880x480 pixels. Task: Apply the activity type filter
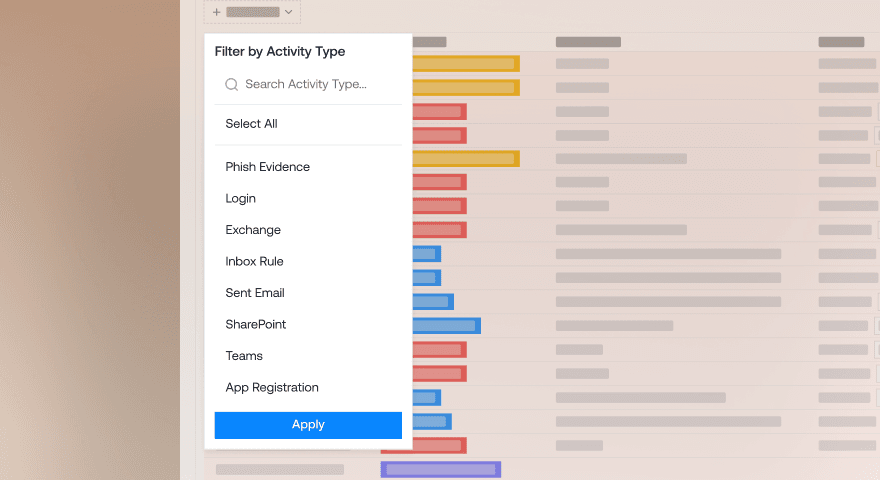(x=308, y=425)
